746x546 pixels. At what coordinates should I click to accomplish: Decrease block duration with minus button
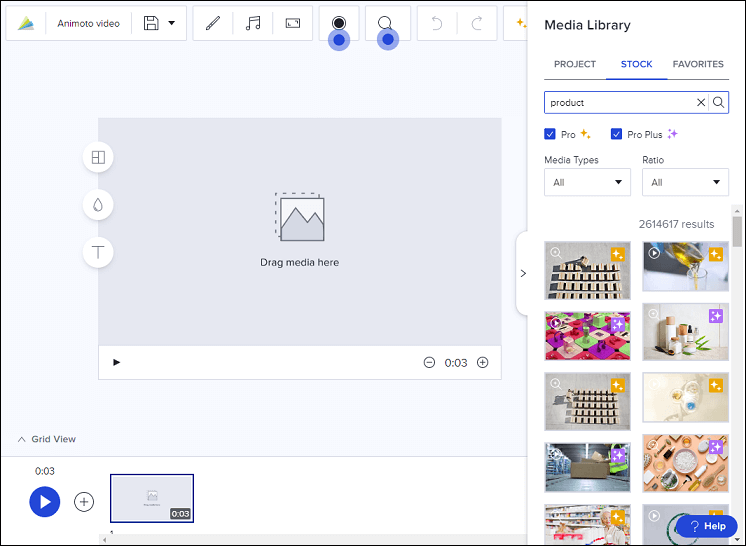click(429, 363)
